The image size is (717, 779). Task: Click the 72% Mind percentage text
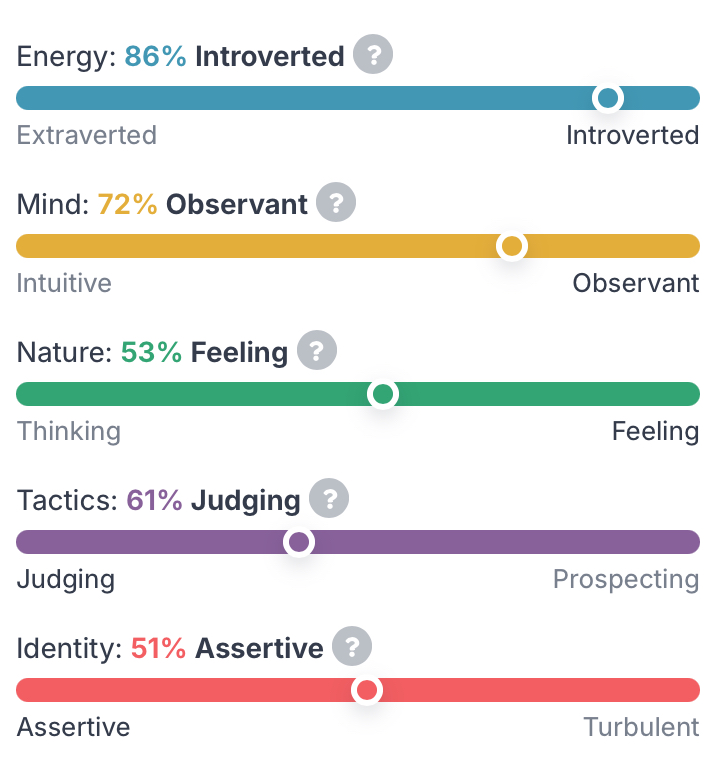[x=127, y=205]
